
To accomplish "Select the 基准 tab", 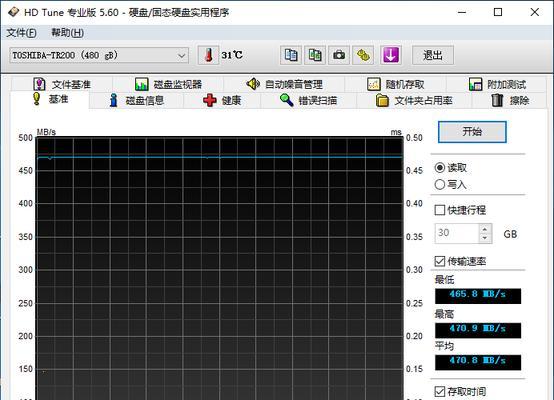I will coord(50,99).
